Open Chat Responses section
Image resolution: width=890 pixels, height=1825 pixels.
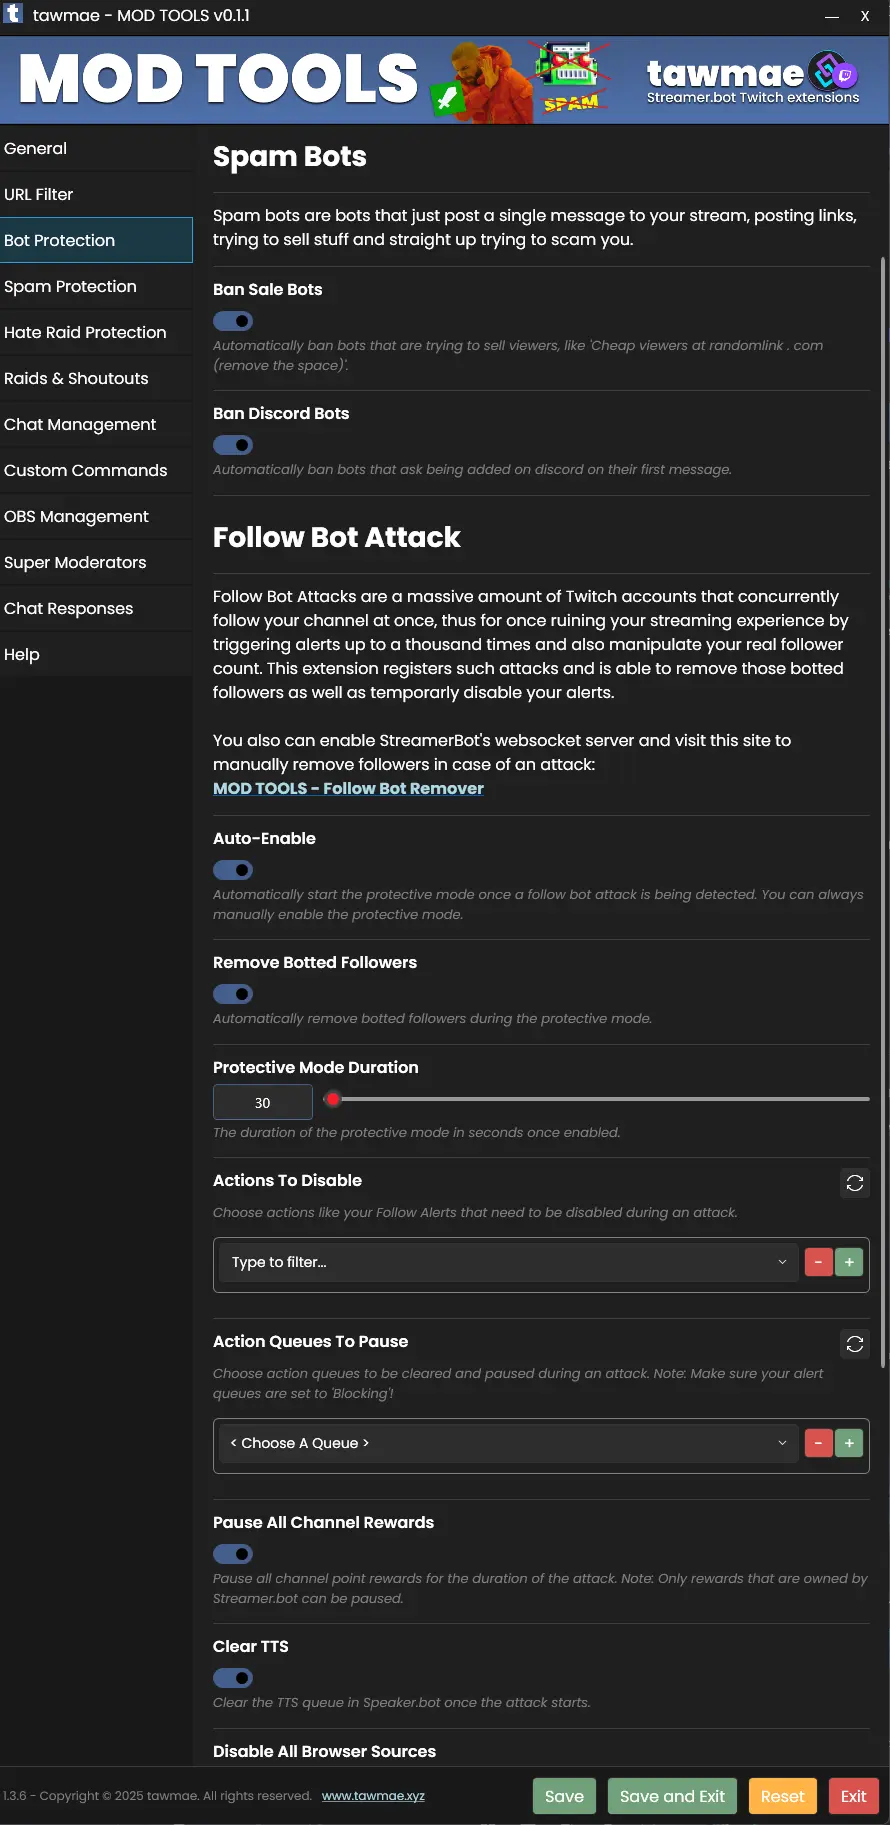[x=96, y=608]
